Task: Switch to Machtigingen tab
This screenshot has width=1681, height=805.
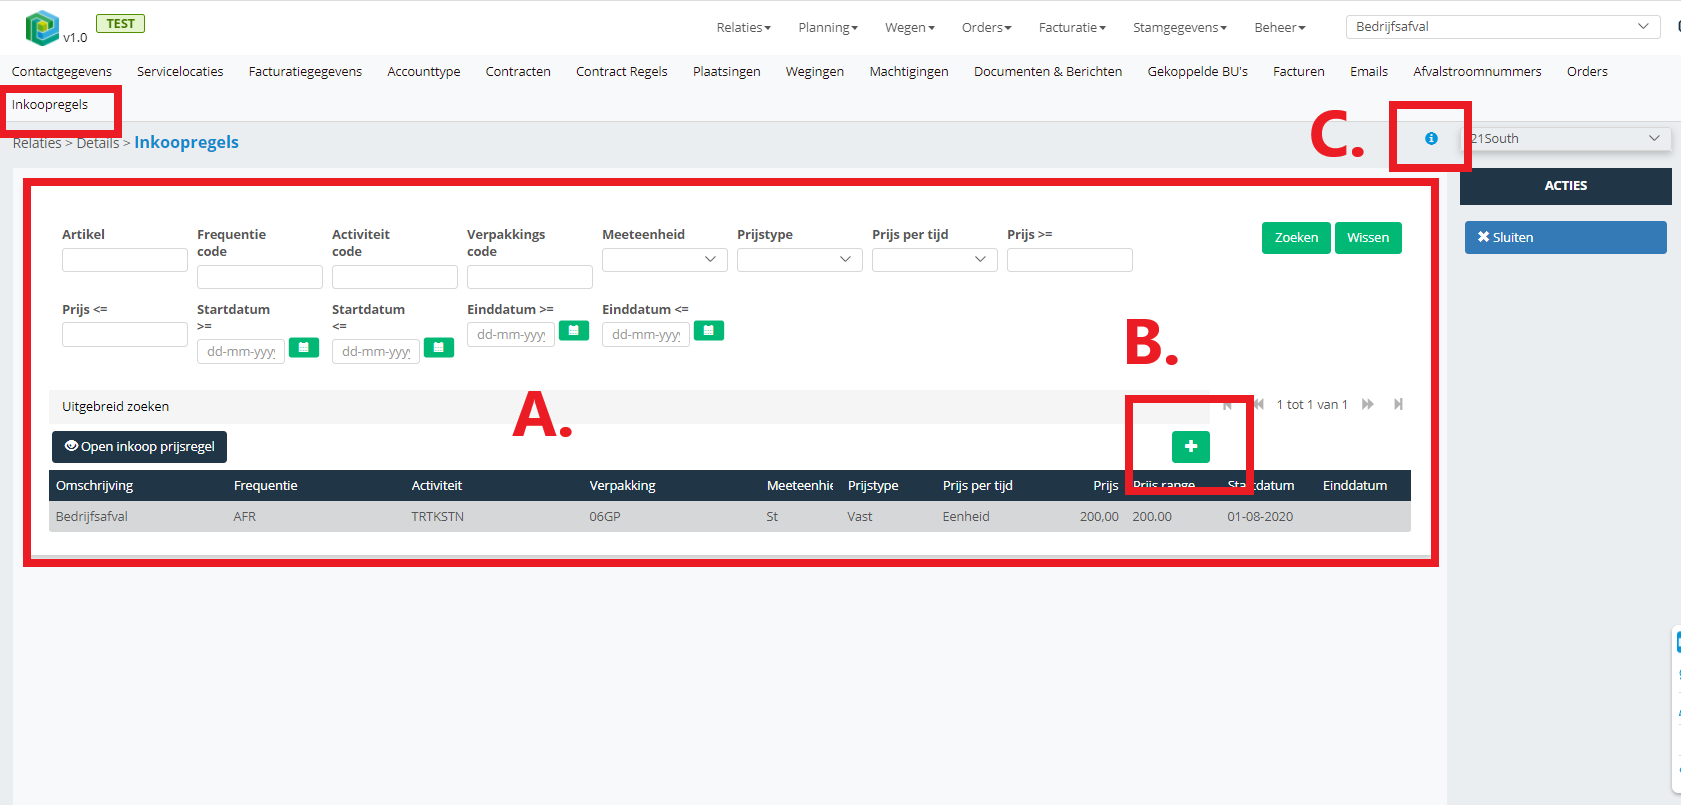Action: click(909, 71)
